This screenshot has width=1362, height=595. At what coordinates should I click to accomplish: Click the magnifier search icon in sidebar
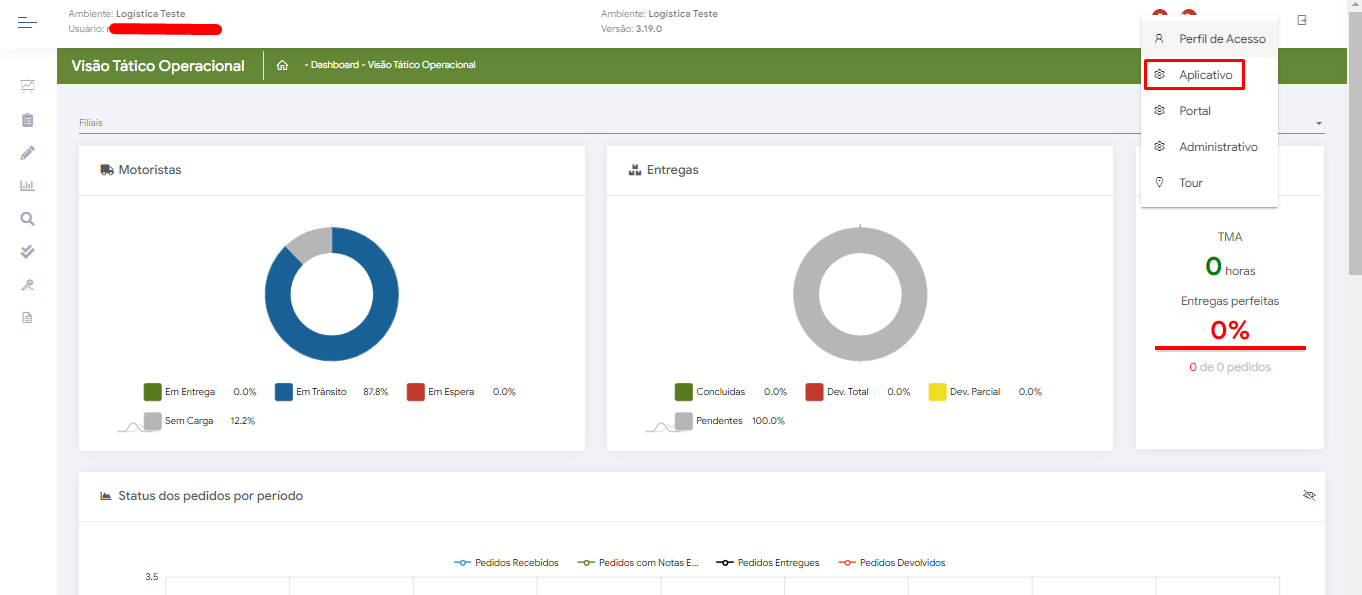[28, 219]
